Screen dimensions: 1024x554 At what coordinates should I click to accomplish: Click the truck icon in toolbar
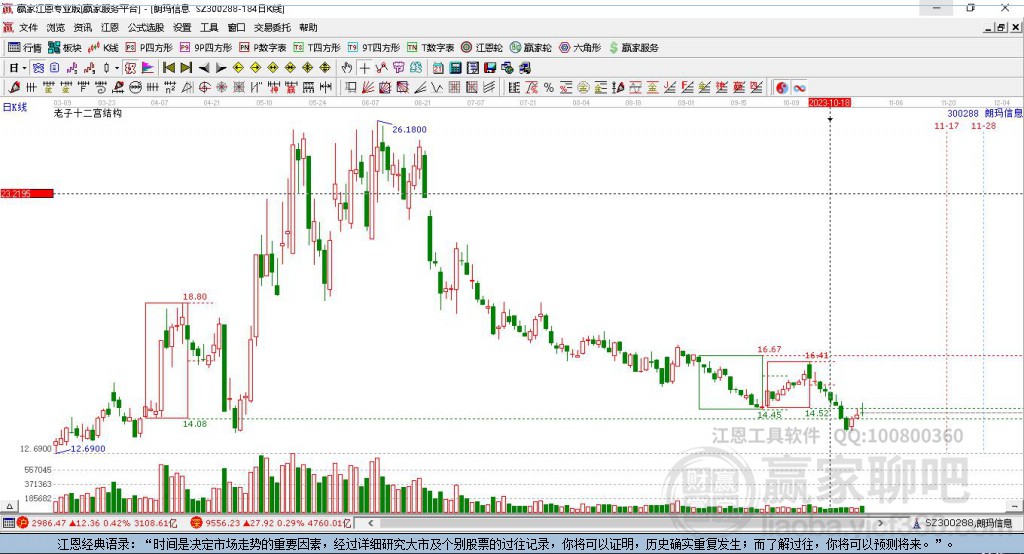coord(524,68)
